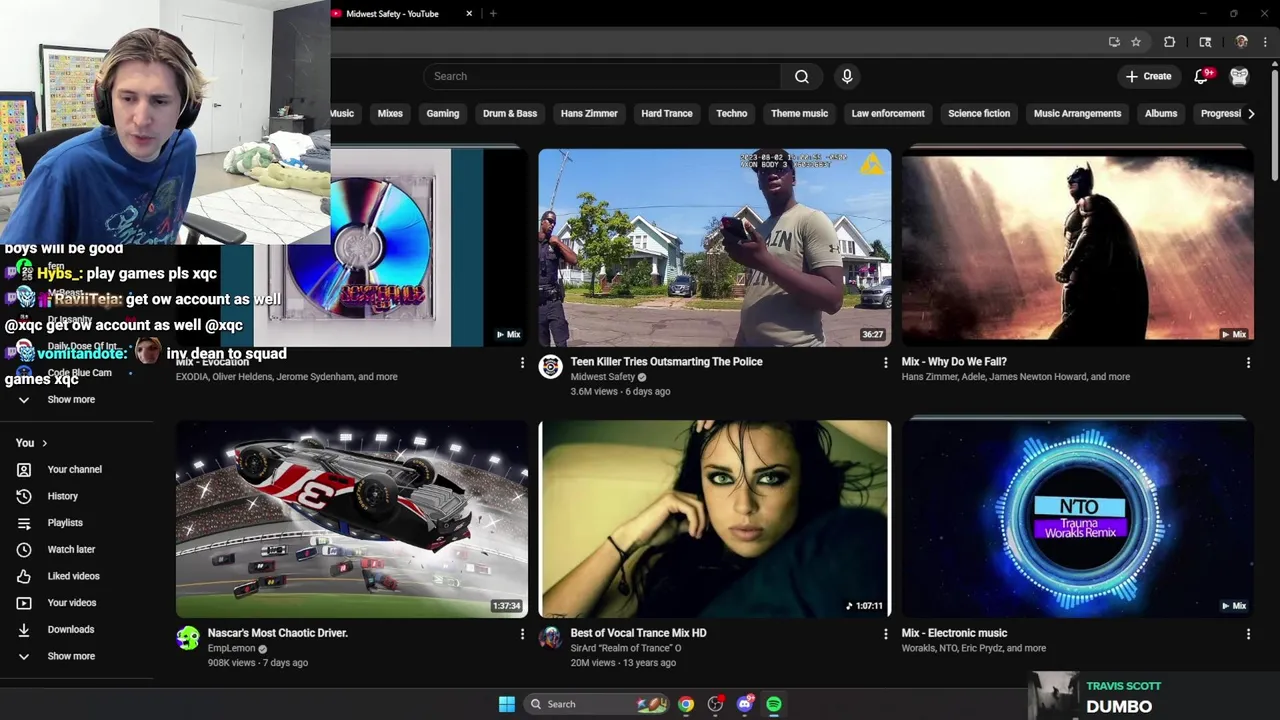Open options for Evocation mix

pyautogui.click(x=522, y=363)
